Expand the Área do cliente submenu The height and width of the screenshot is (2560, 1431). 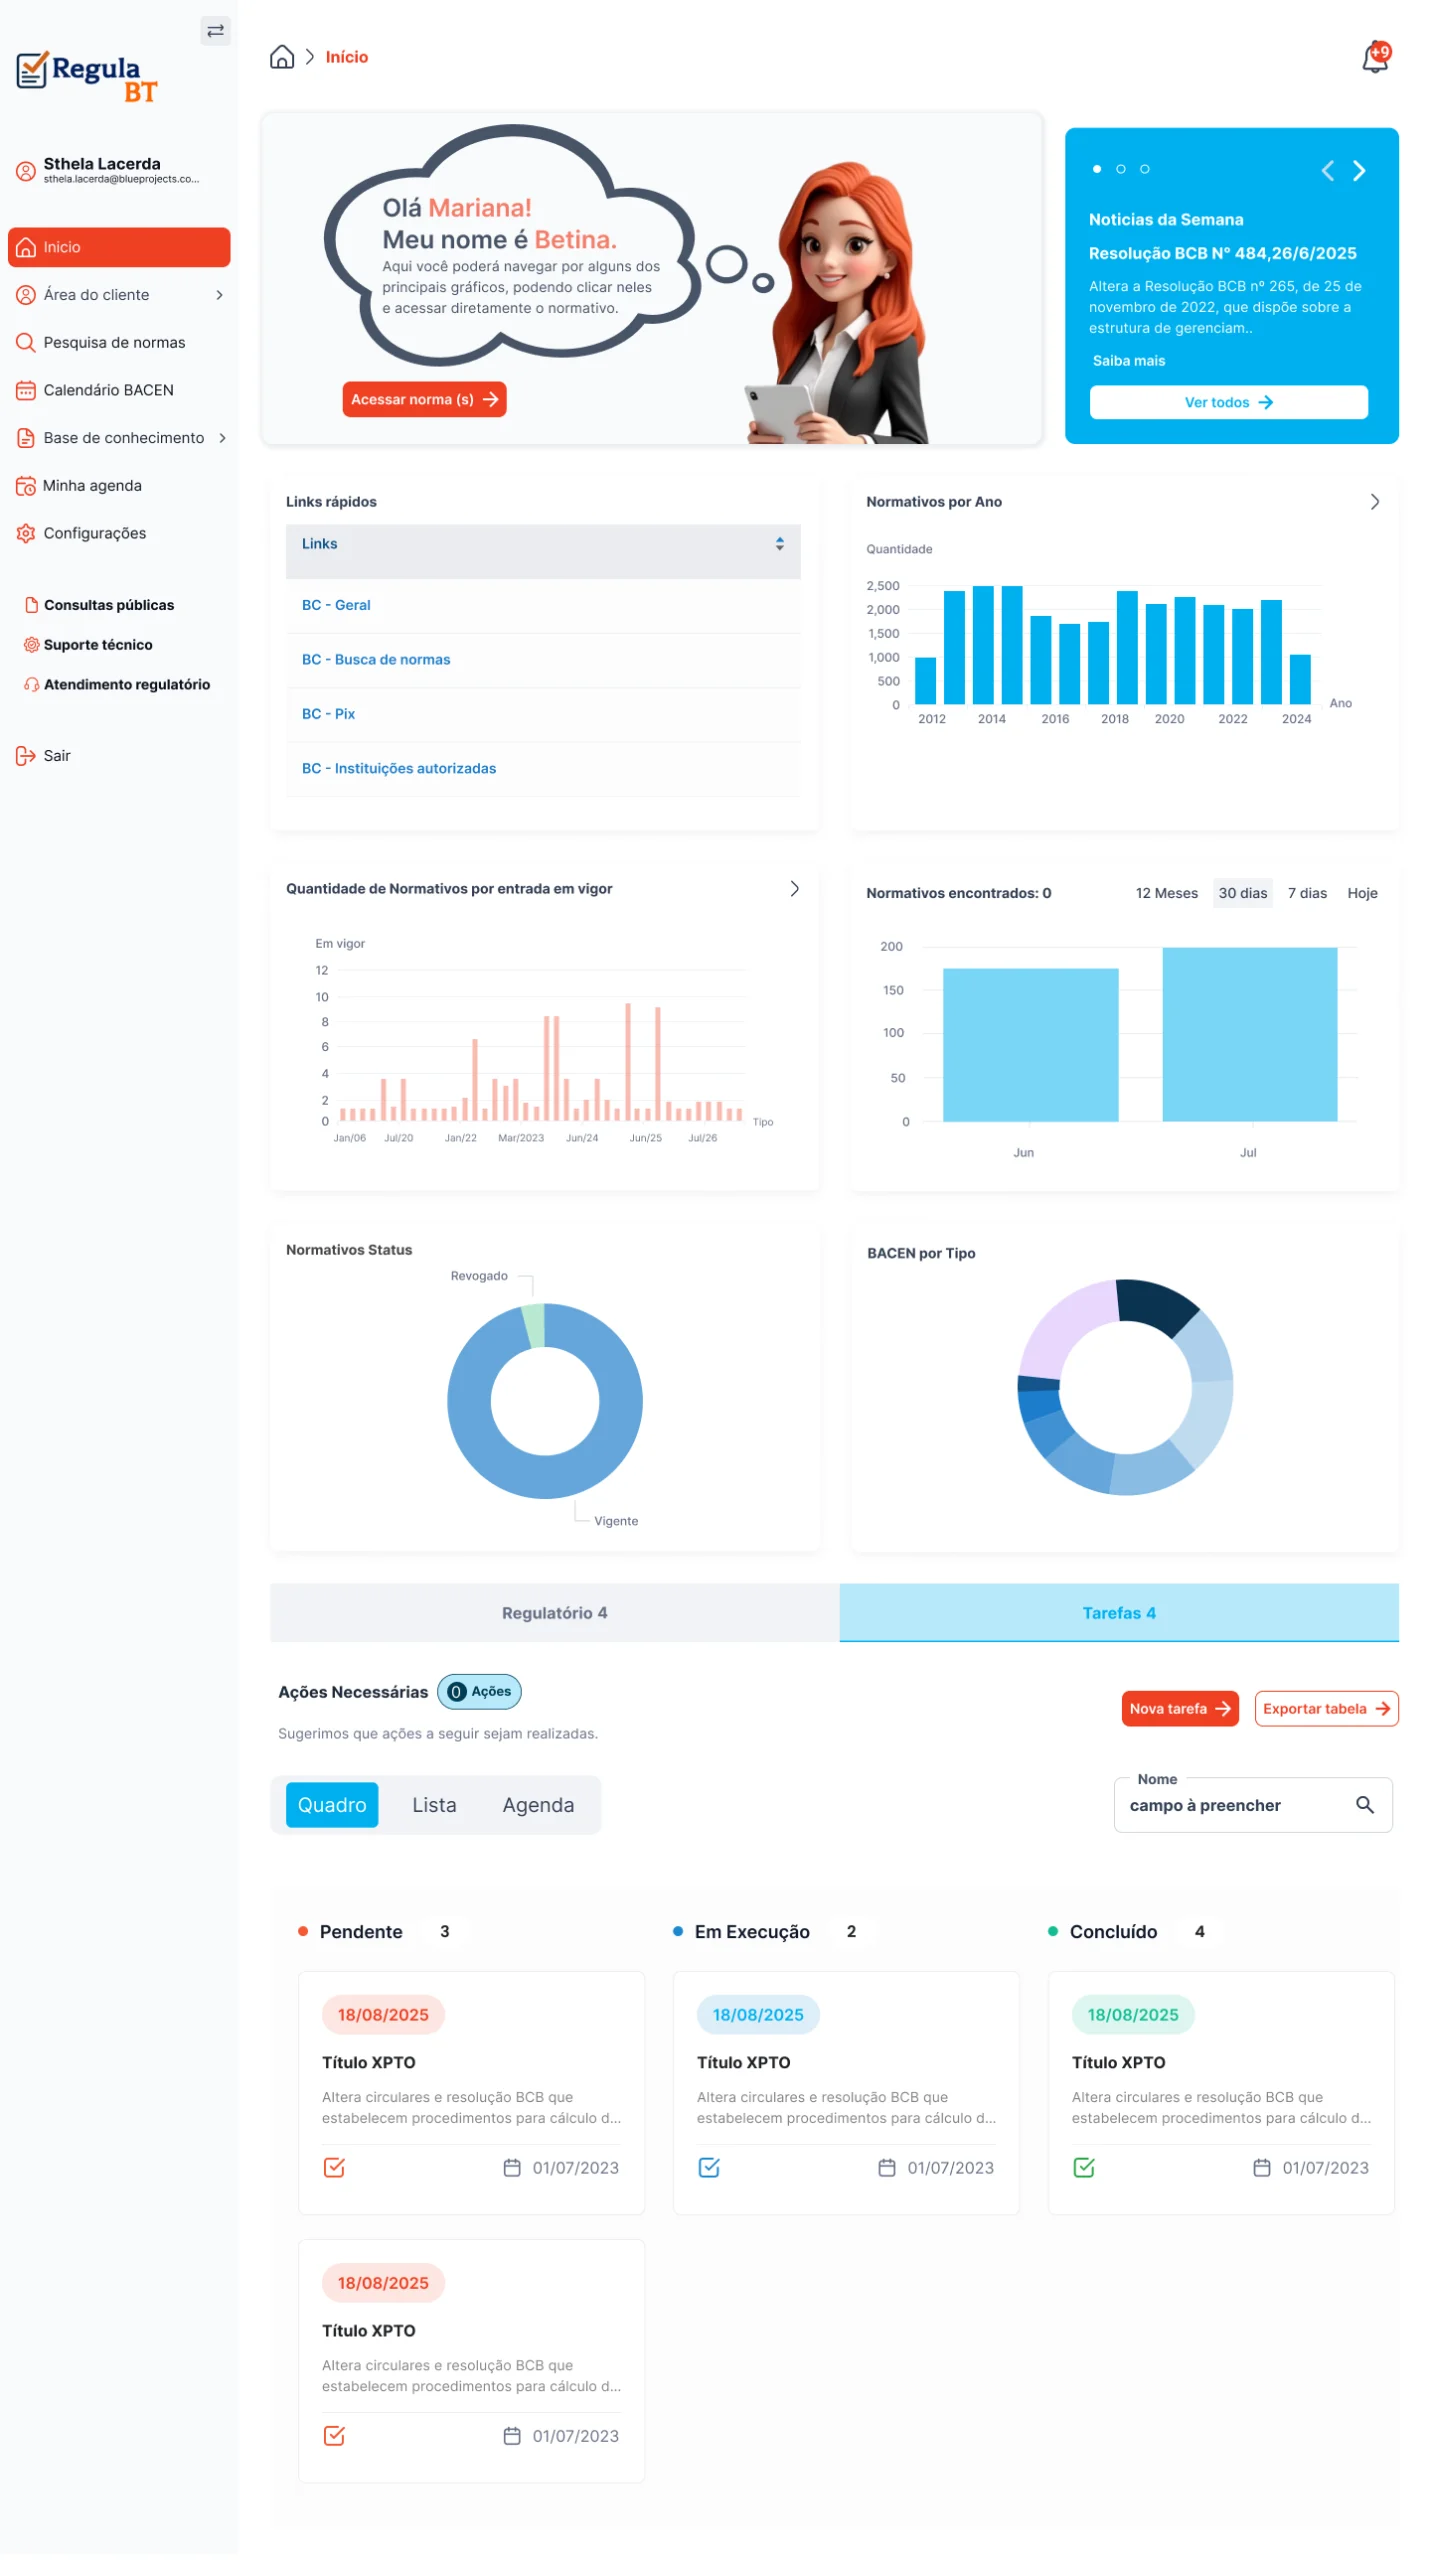(x=219, y=295)
